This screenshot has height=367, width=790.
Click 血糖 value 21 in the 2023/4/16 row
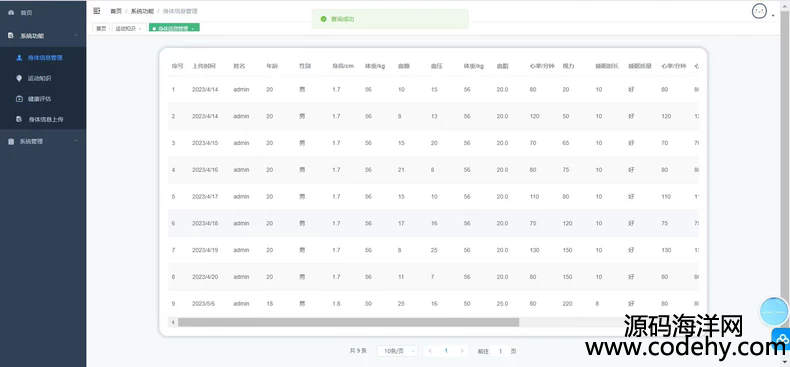click(401, 170)
